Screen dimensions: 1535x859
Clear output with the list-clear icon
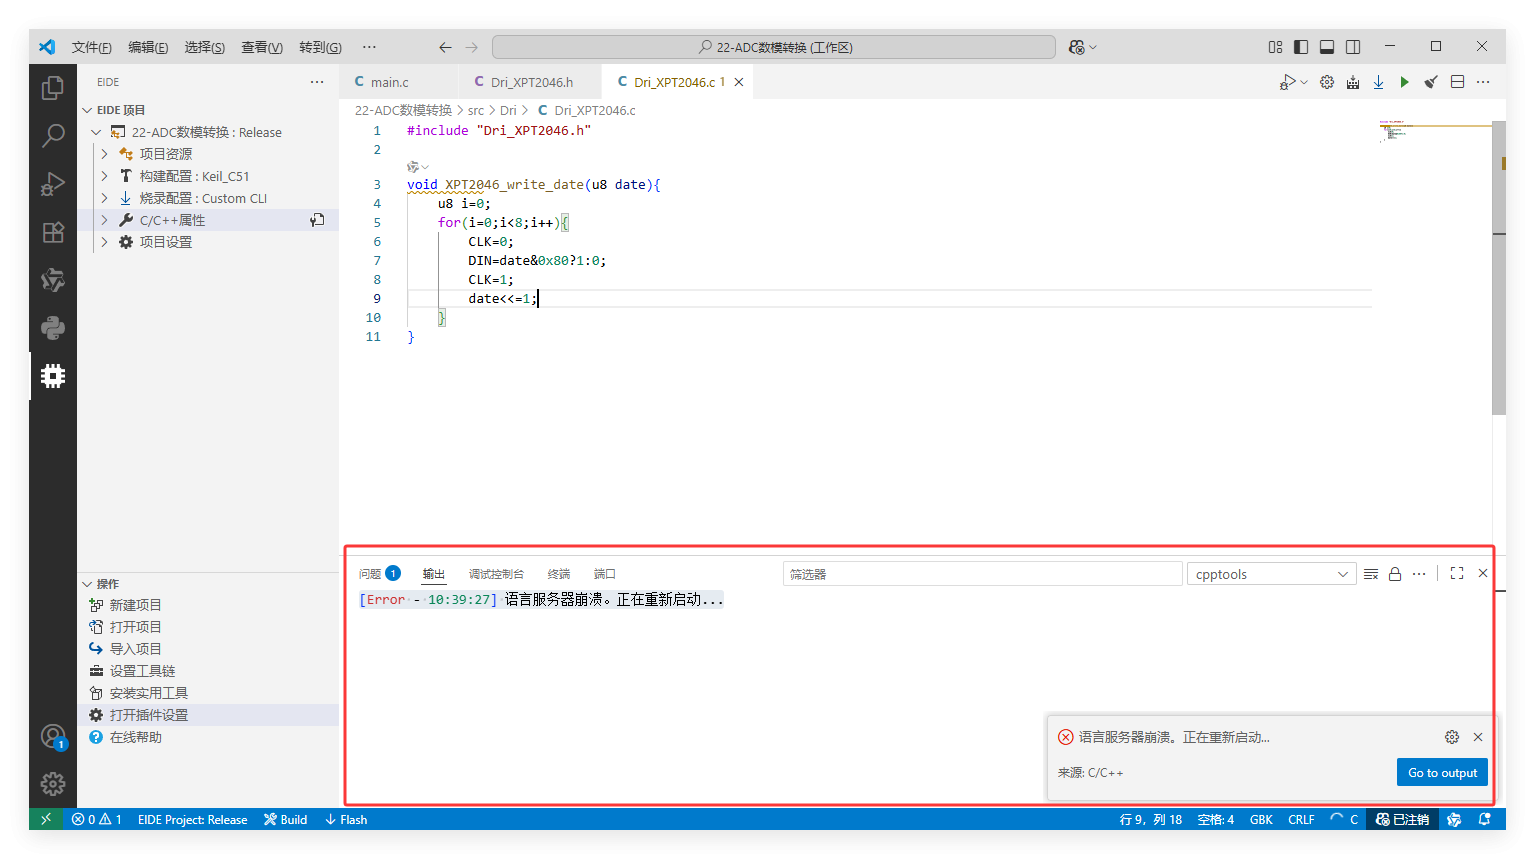[1371, 574]
